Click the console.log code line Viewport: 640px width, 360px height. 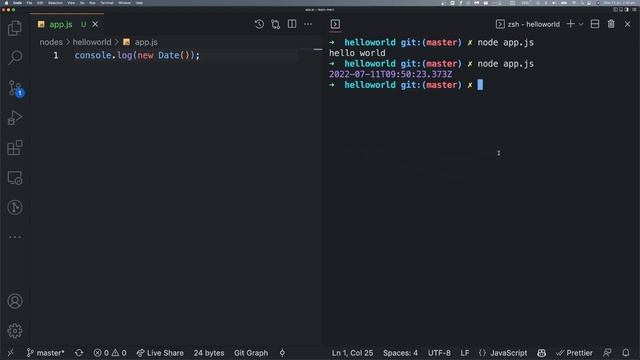pos(137,55)
